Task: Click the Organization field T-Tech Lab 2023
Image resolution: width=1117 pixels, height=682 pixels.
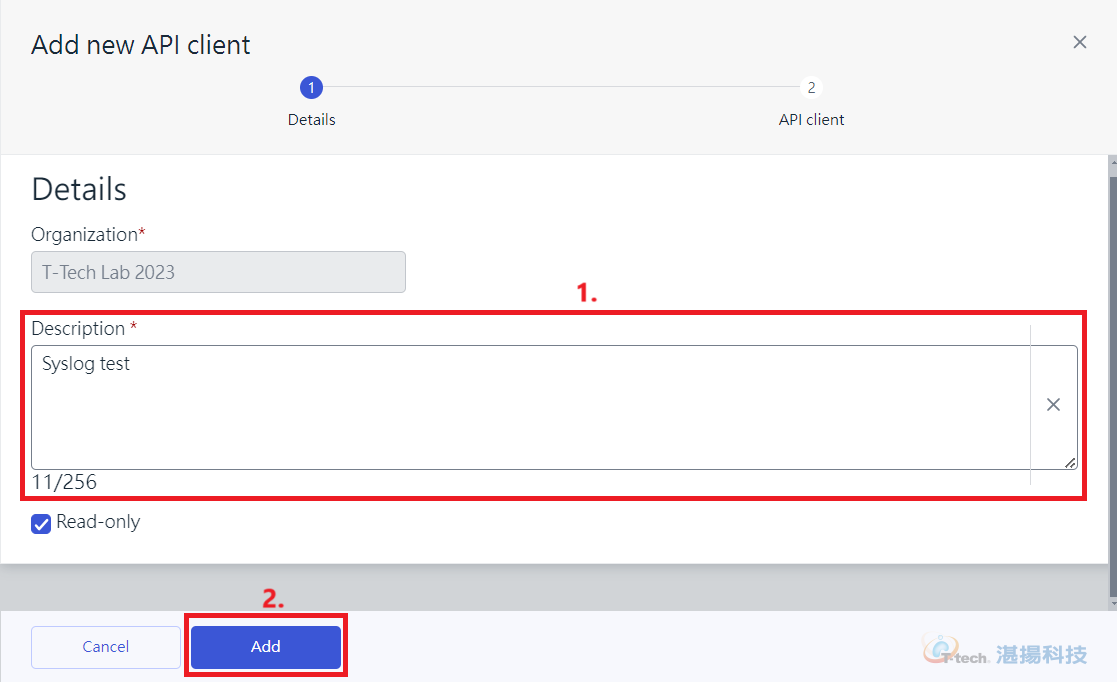Action: [218, 272]
